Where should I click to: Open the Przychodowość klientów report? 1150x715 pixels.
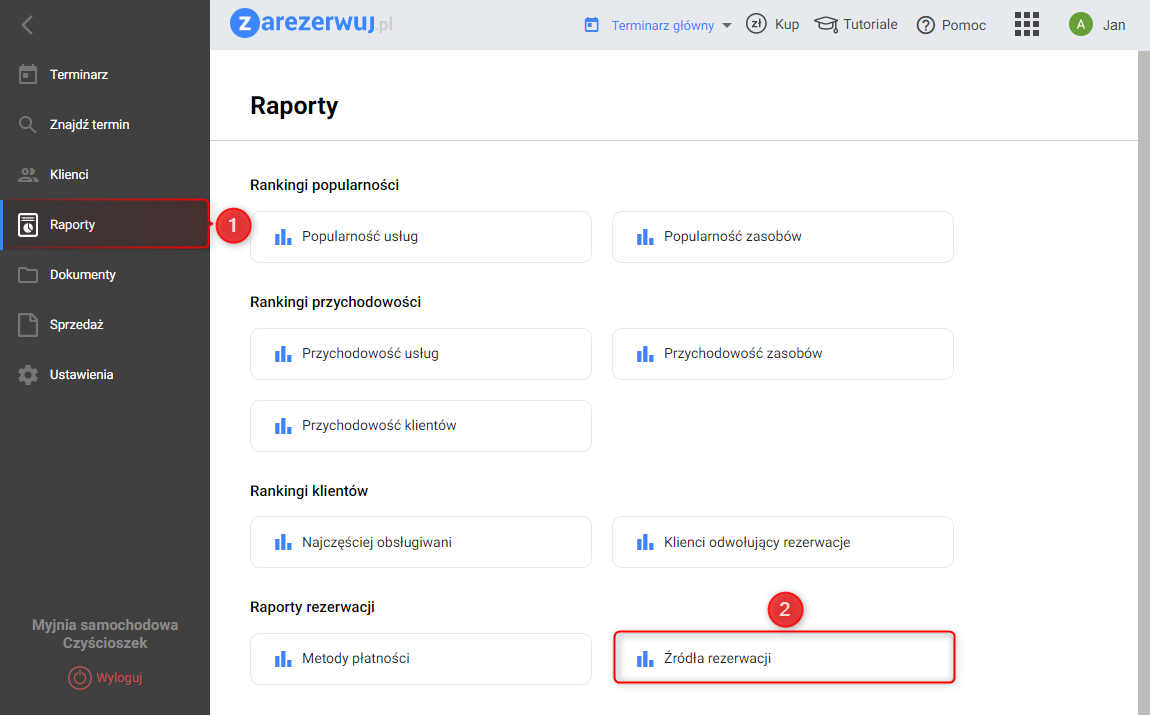pyautogui.click(x=420, y=426)
